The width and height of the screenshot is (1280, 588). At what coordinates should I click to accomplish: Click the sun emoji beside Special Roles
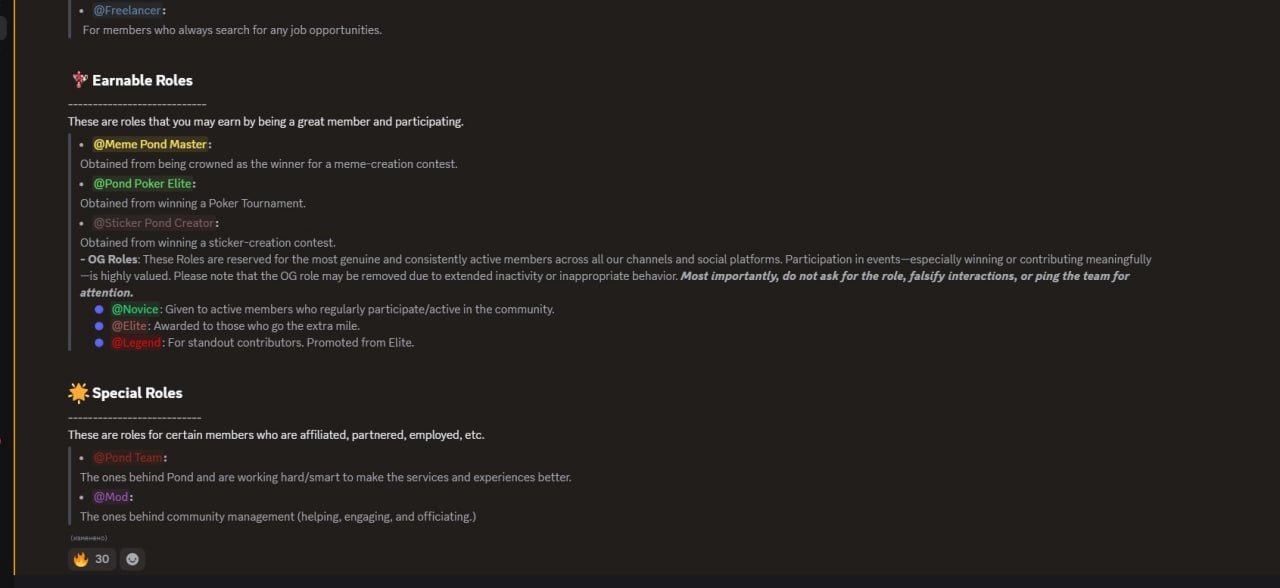[78, 392]
